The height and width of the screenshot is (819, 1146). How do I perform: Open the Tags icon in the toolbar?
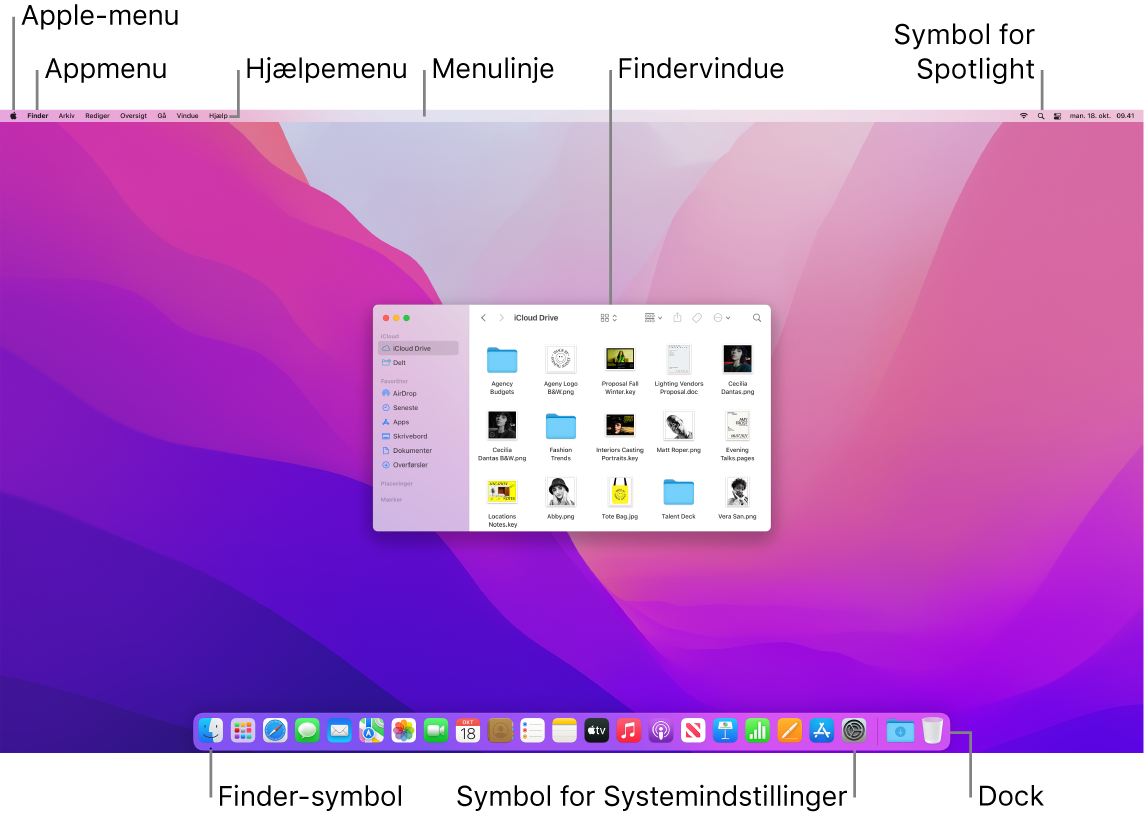pos(697,317)
